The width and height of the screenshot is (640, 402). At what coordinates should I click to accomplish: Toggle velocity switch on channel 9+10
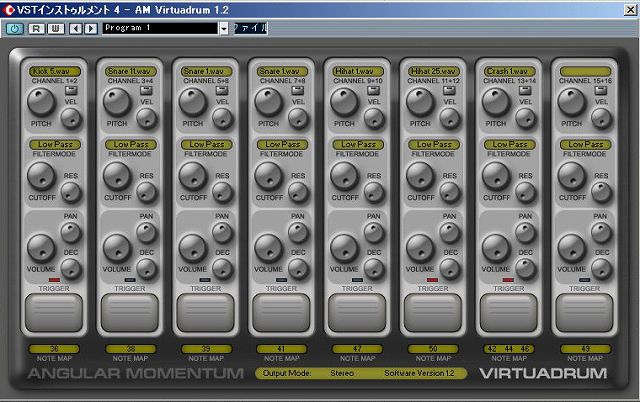[374, 90]
